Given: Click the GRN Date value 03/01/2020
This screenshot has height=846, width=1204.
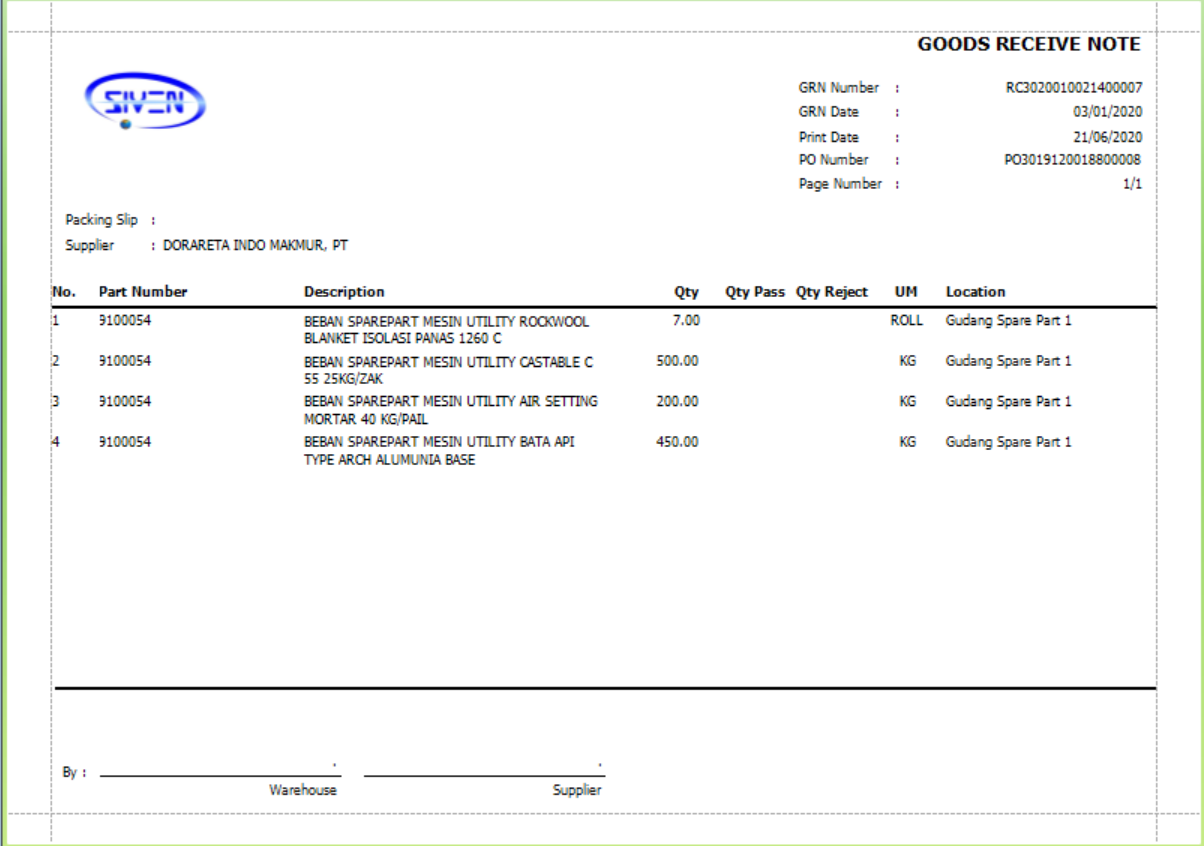Looking at the screenshot, I should pos(1108,112).
